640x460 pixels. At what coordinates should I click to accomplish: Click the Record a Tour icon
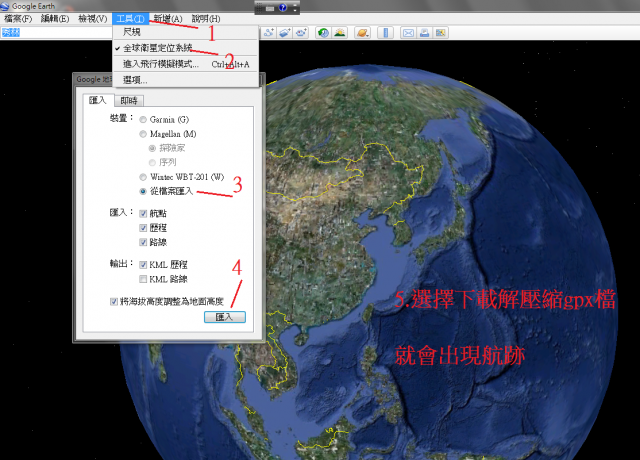(301, 33)
